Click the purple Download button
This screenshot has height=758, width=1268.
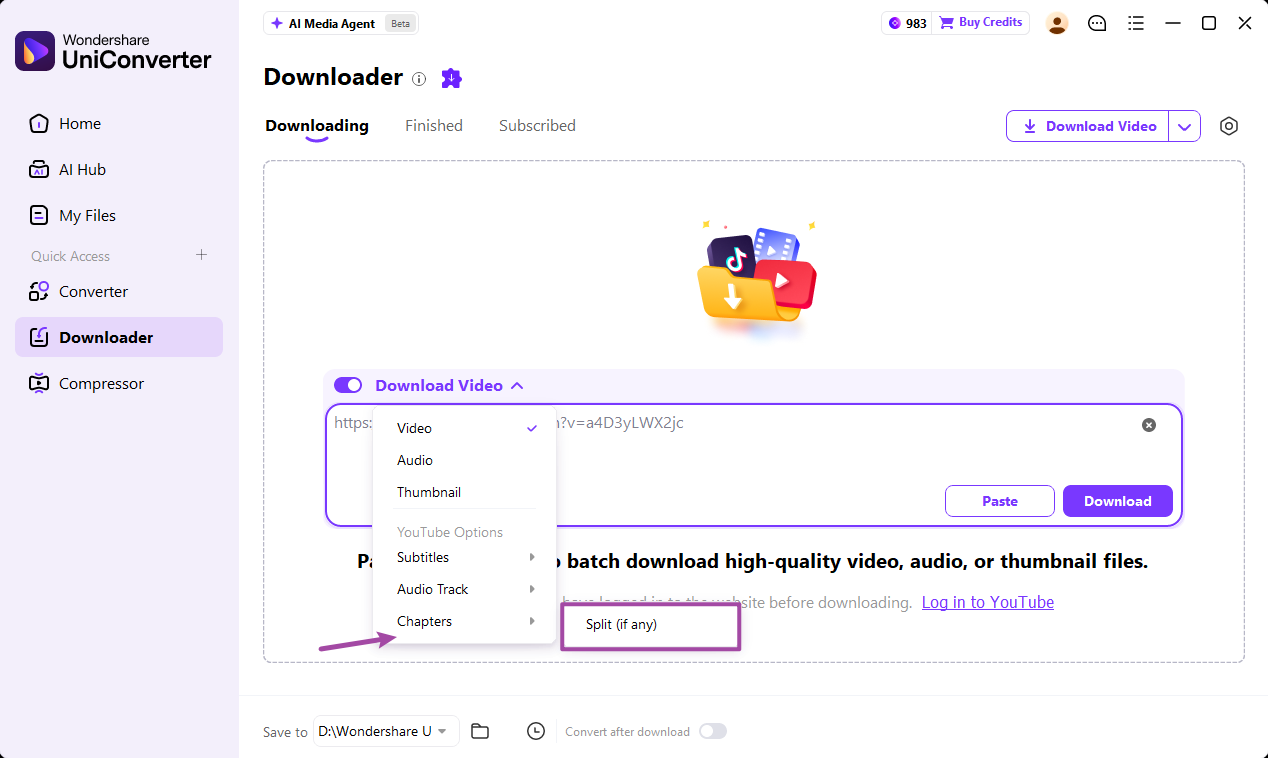click(x=1118, y=501)
